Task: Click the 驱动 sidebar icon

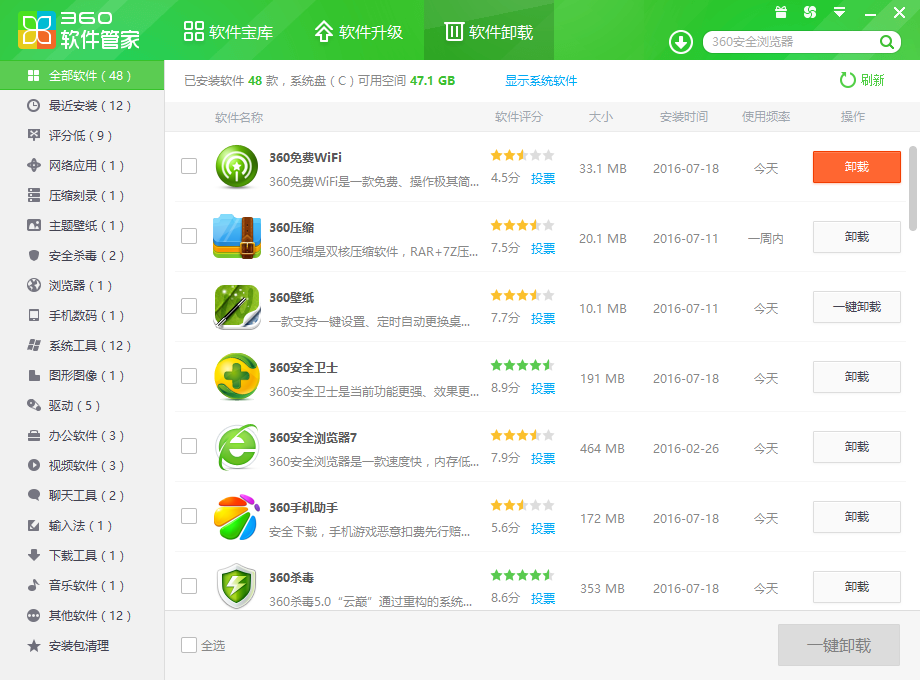Action: (33, 405)
